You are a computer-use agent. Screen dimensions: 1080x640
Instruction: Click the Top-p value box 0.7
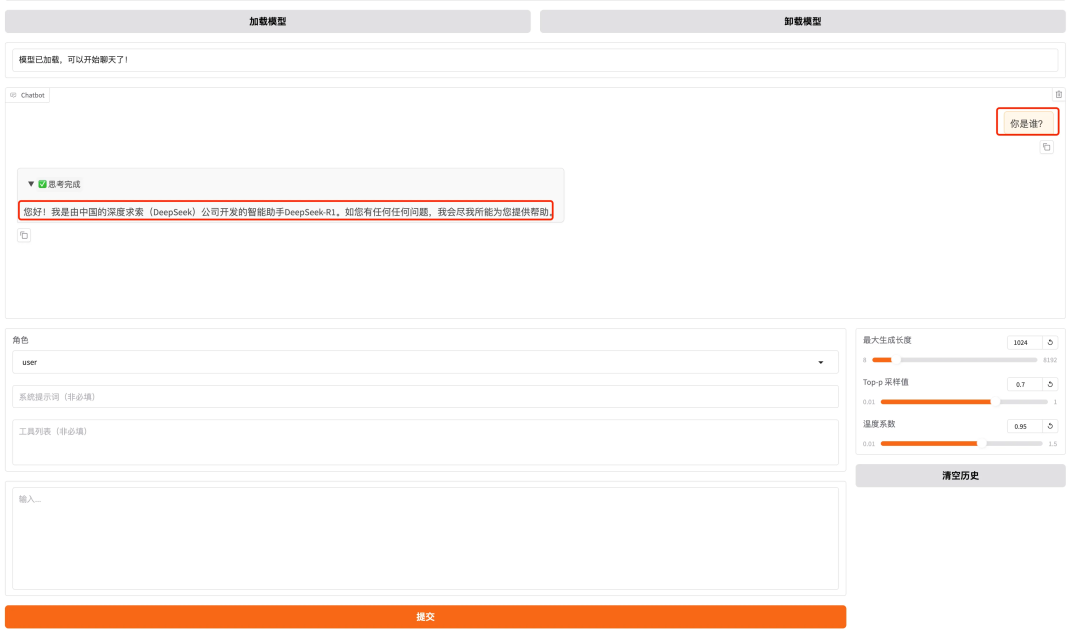[x=1024, y=384]
